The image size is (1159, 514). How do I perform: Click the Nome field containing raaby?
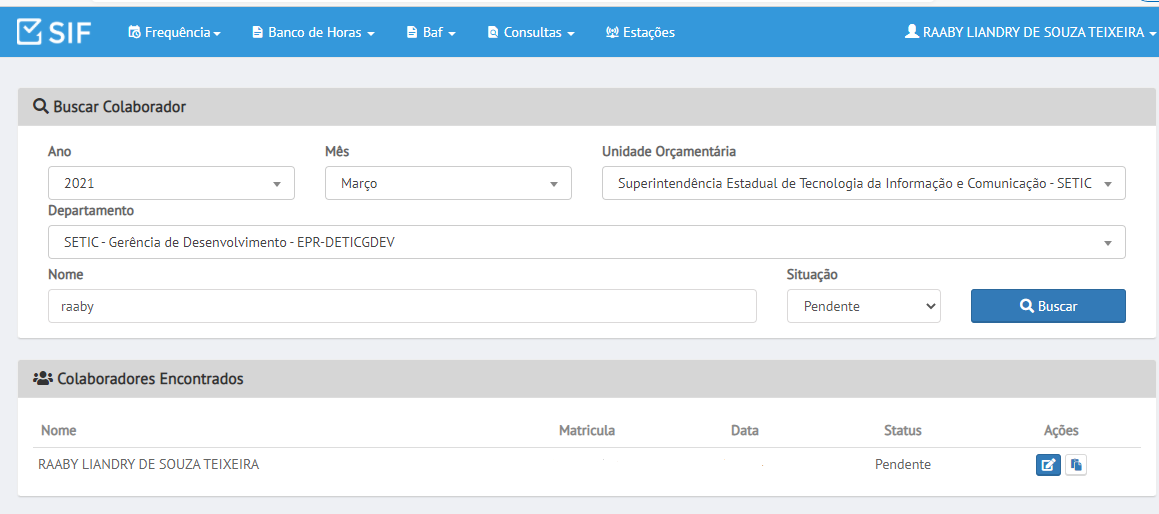[x=402, y=306]
